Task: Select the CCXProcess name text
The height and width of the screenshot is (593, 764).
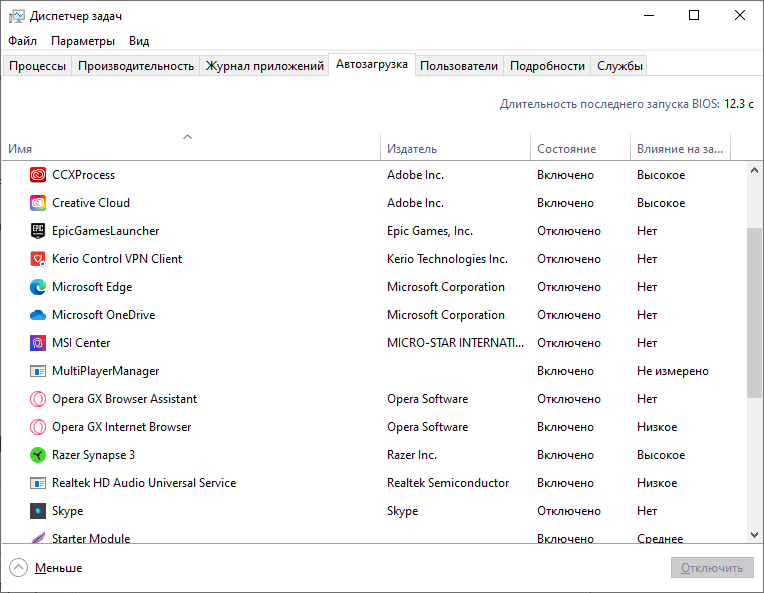Action: point(83,175)
